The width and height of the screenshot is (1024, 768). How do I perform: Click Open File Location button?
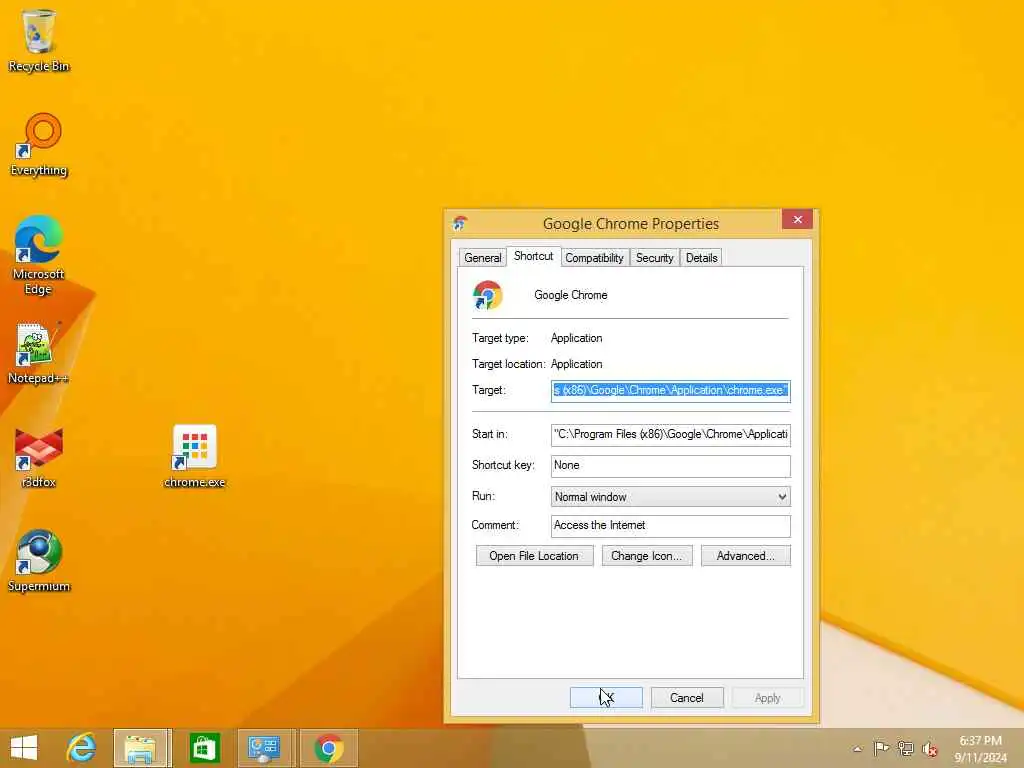[534, 556]
